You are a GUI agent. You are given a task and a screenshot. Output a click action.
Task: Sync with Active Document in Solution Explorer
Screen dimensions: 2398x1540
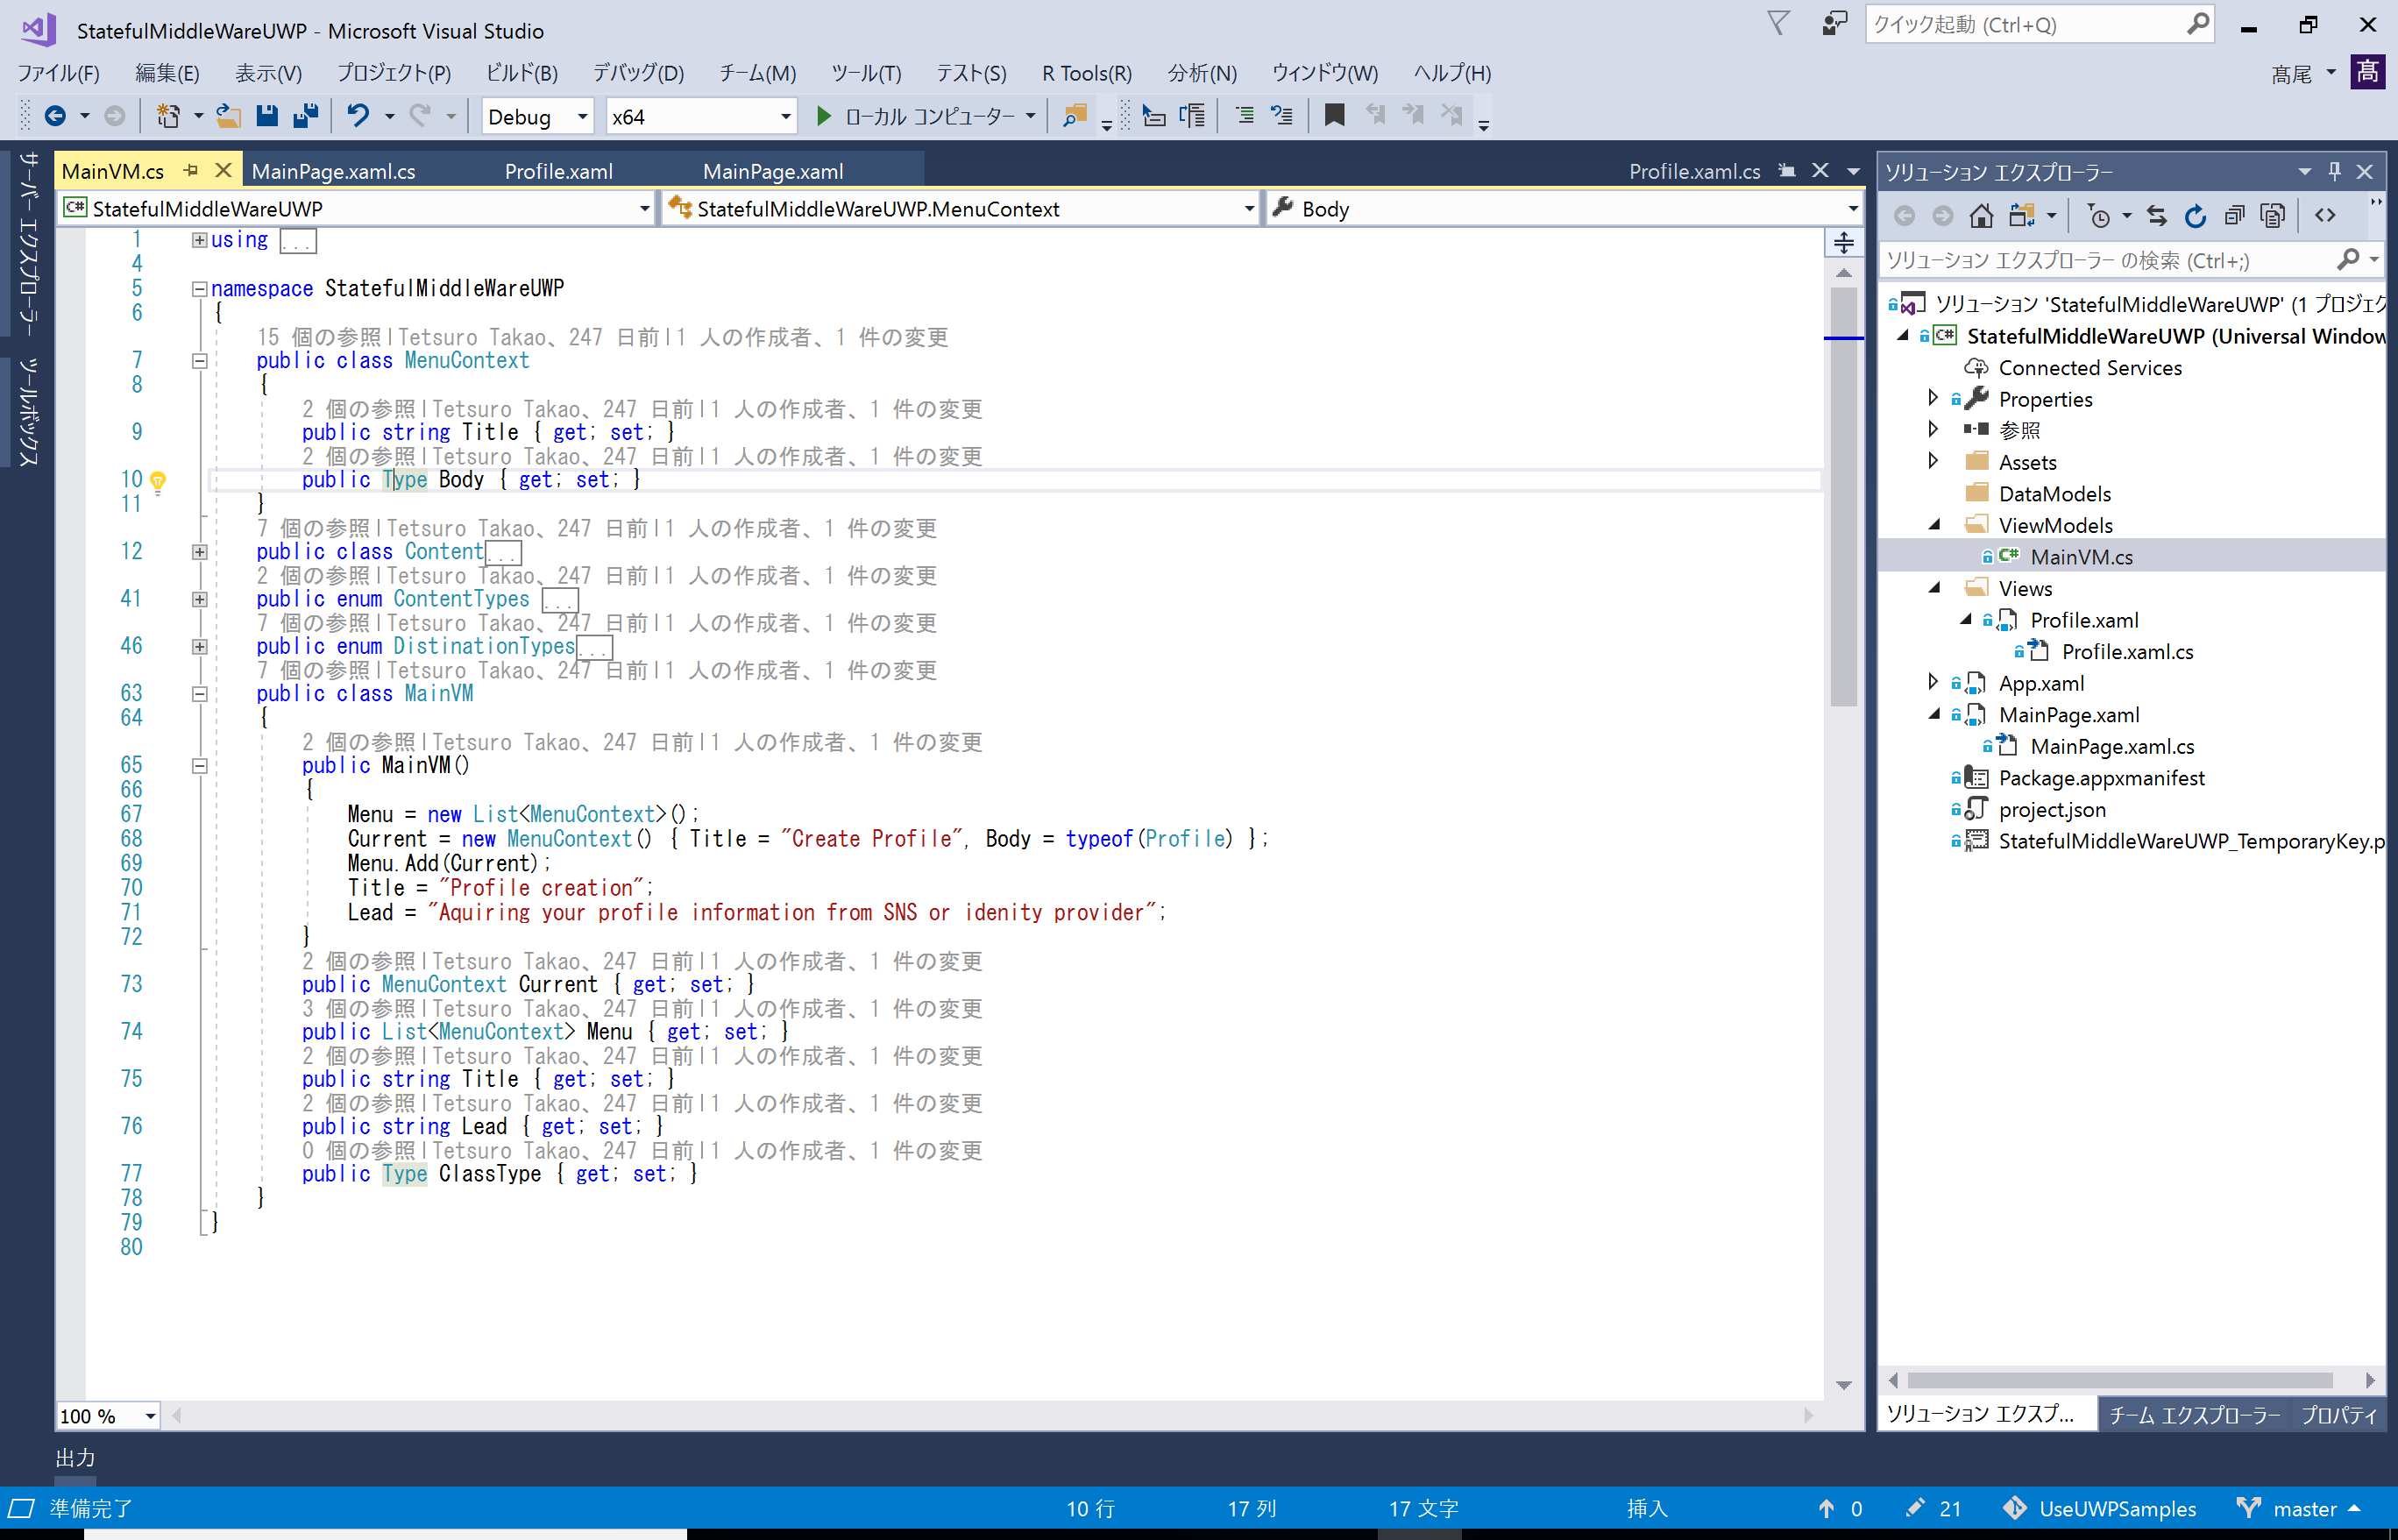point(2157,216)
